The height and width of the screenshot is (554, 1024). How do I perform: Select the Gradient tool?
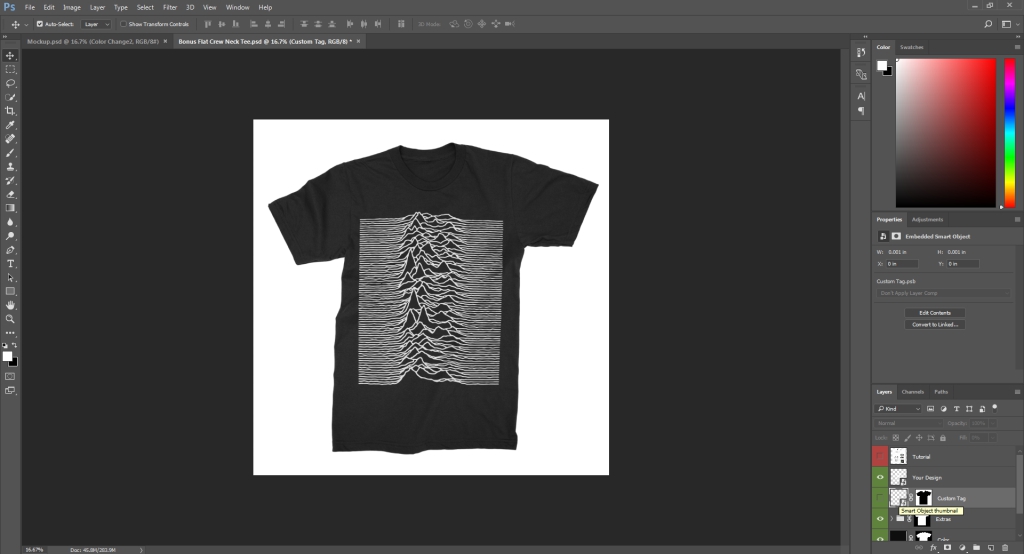click(10, 208)
